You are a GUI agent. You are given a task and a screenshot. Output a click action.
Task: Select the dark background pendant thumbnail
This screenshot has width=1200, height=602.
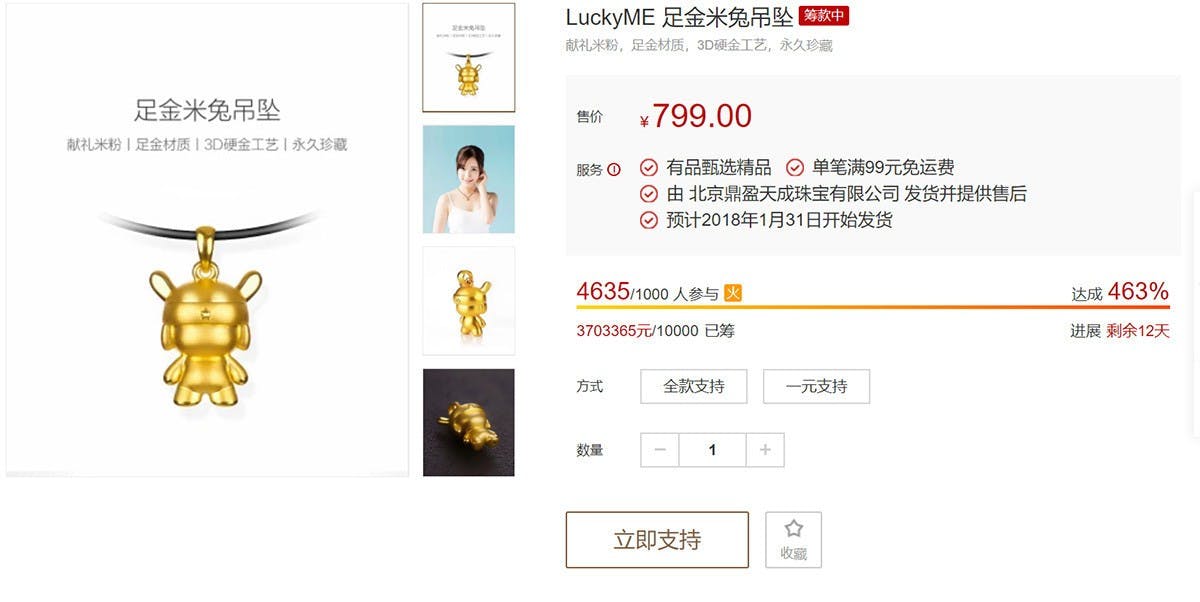tap(469, 422)
